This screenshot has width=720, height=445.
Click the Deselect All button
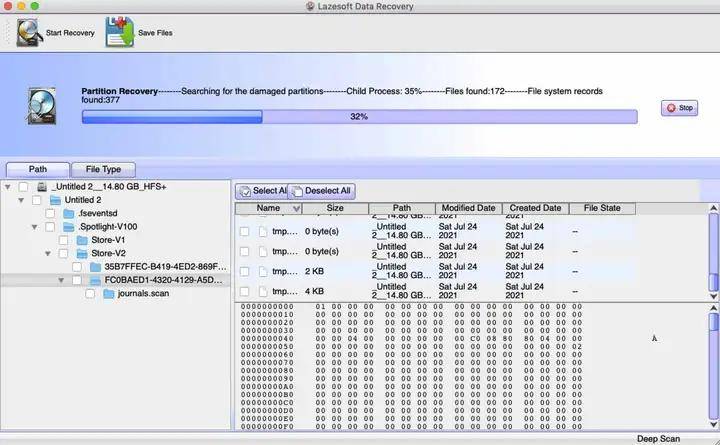321,191
